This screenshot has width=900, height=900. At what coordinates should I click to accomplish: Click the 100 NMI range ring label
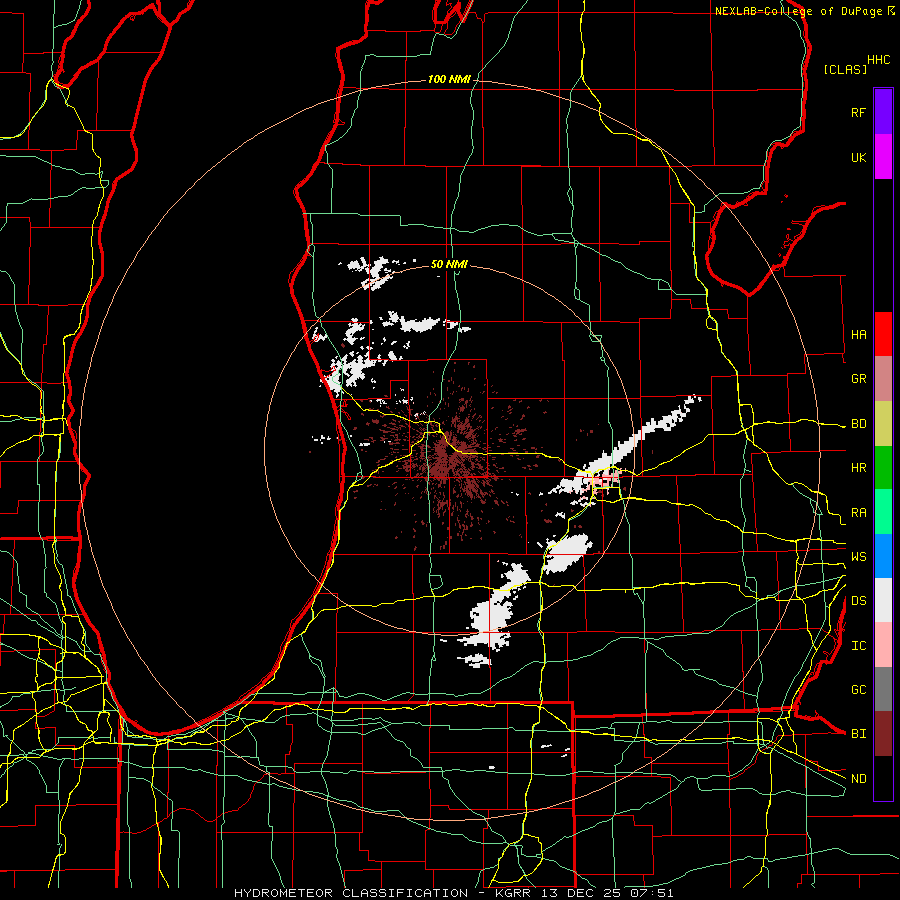click(449, 79)
